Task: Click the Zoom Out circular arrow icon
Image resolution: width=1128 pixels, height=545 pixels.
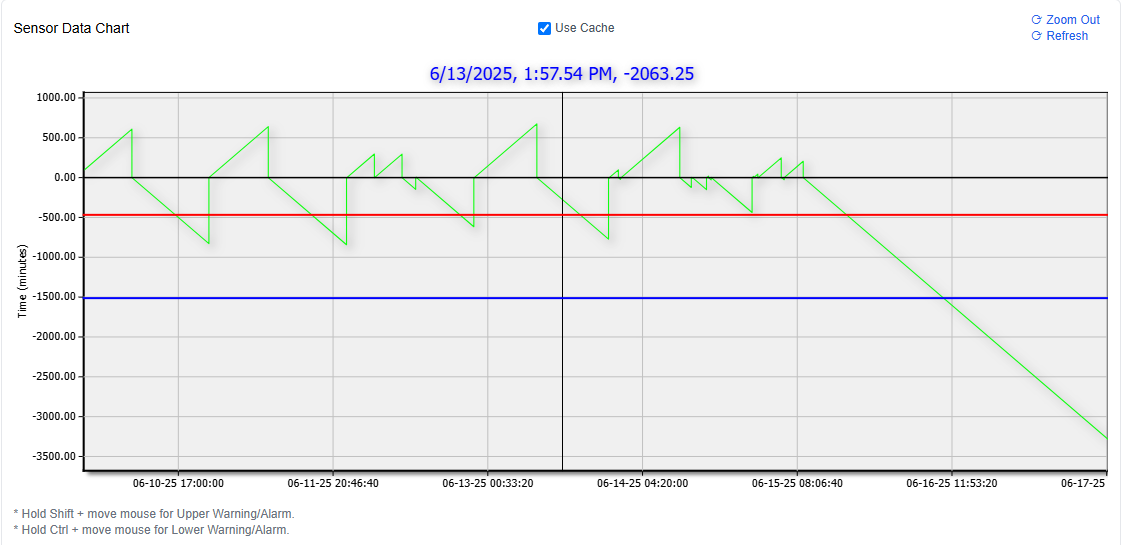Action: click(1036, 20)
